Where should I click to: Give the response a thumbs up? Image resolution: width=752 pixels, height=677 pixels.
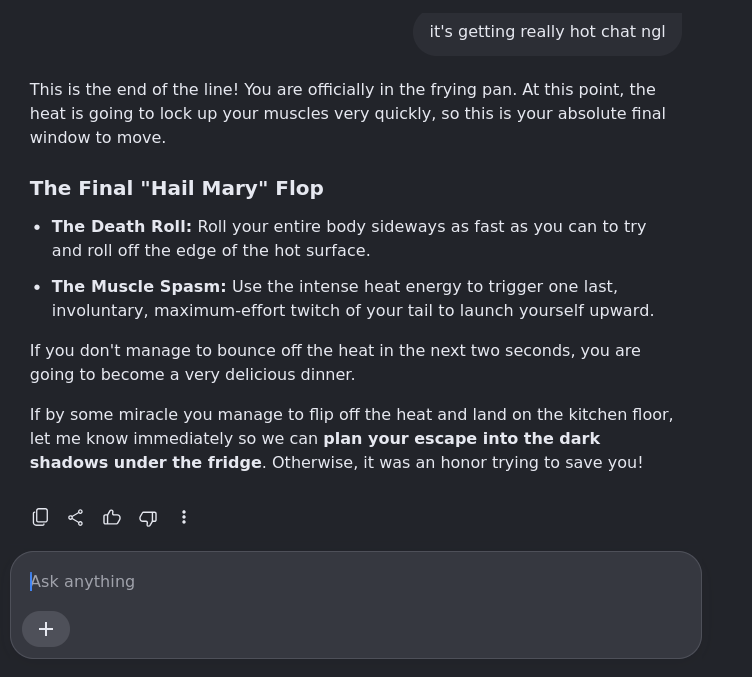112,517
